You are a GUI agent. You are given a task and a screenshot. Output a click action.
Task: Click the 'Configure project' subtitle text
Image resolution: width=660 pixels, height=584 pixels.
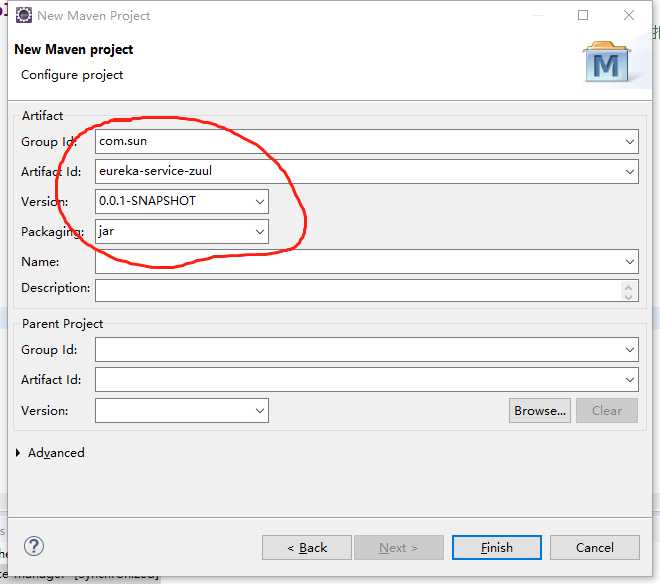pyautogui.click(x=72, y=75)
